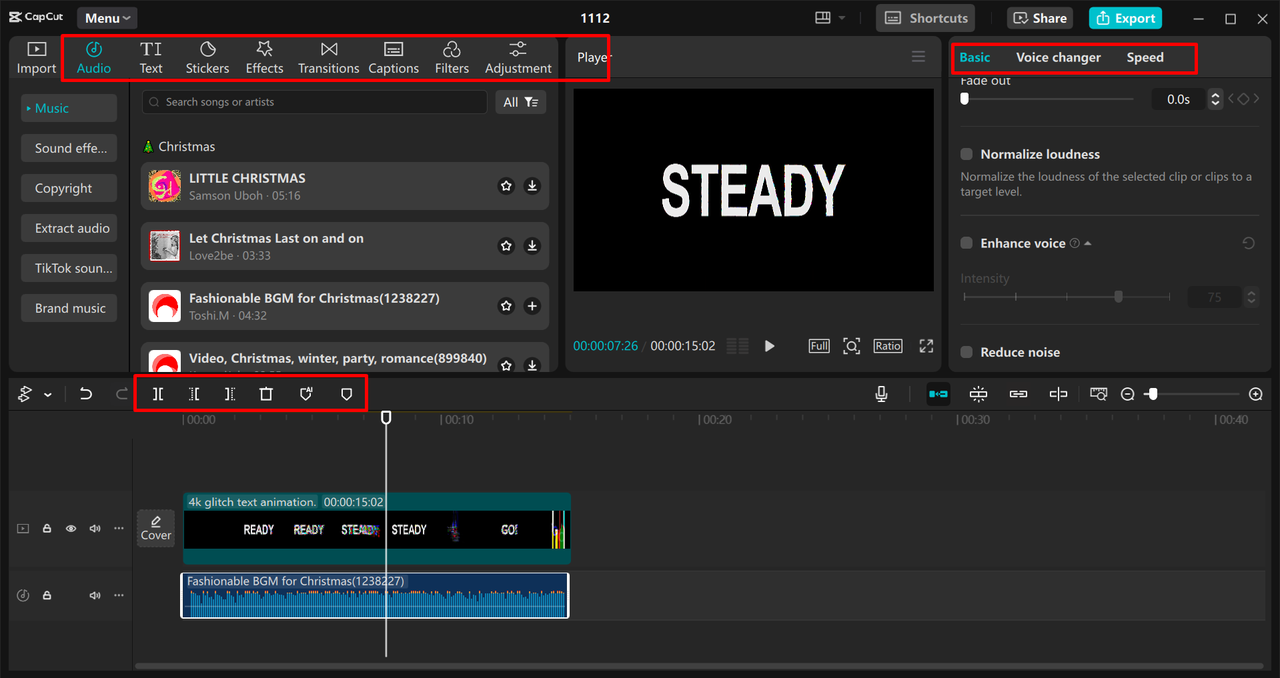This screenshot has width=1280, height=678.
Task: Open audio track more options menu
Action: 119,595
